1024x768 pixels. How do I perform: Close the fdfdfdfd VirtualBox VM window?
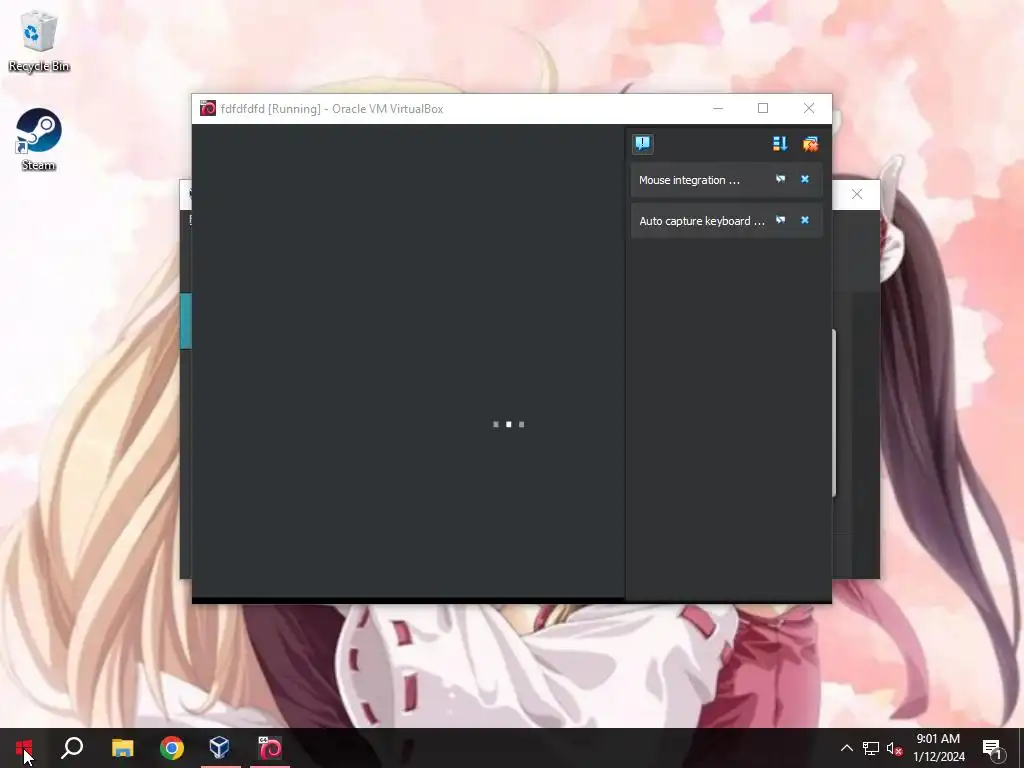pos(809,108)
